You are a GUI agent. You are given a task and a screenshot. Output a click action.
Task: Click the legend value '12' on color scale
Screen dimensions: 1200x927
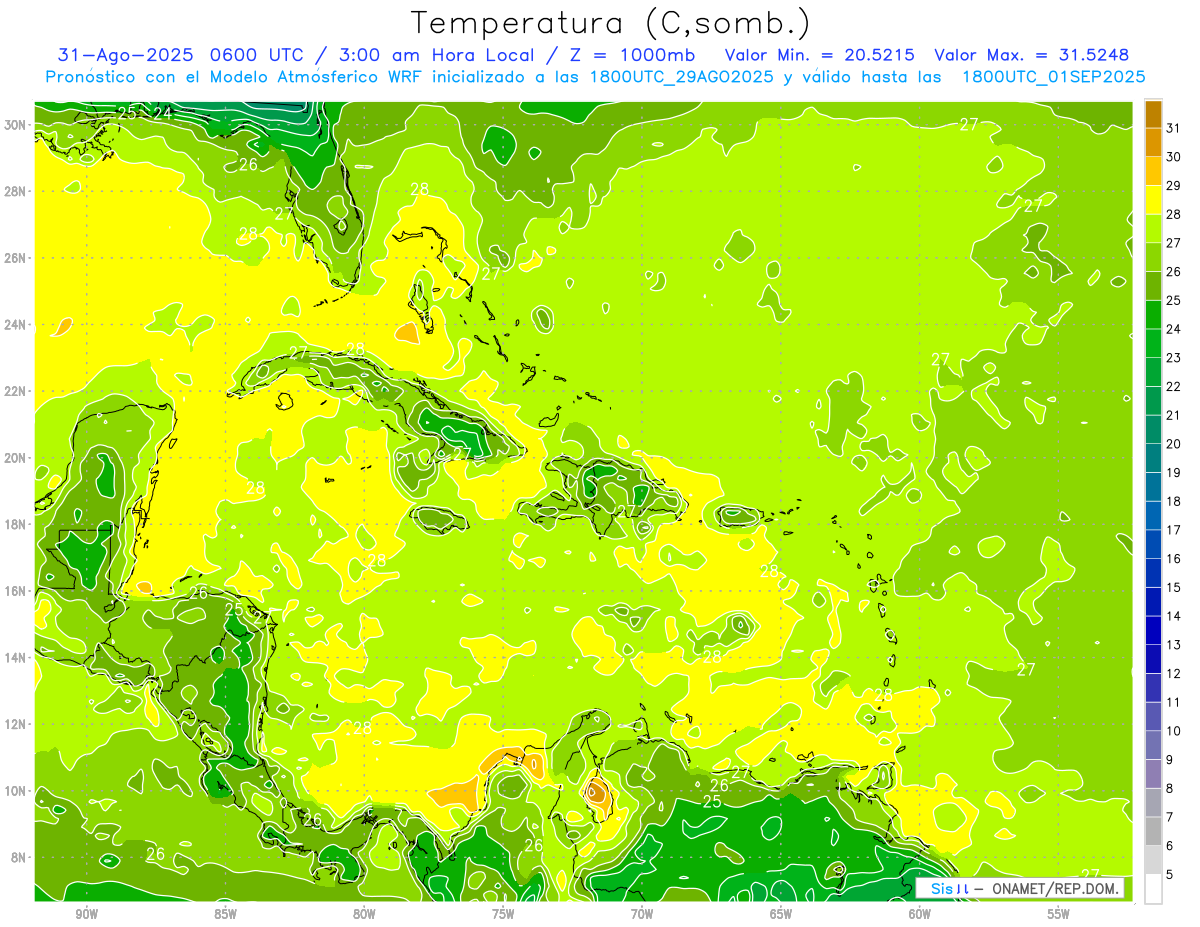tap(1174, 673)
